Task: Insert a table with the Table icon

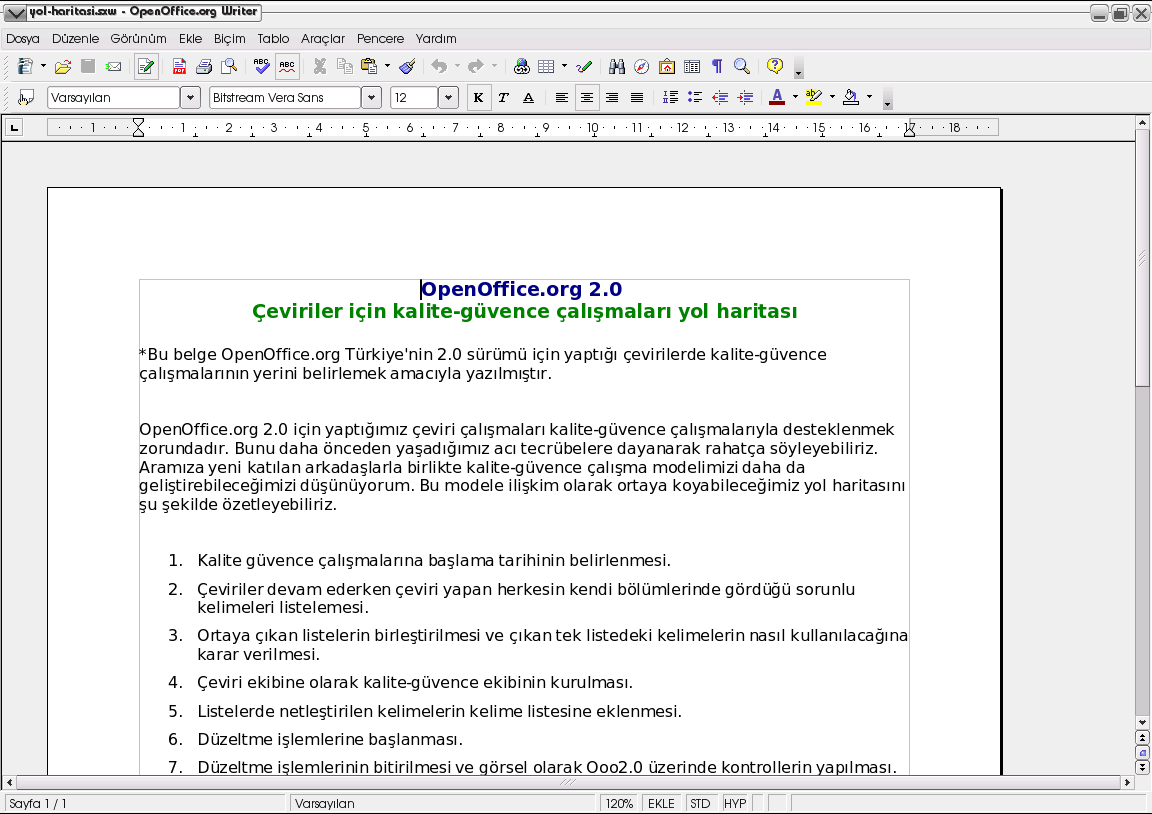Action: [546, 66]
